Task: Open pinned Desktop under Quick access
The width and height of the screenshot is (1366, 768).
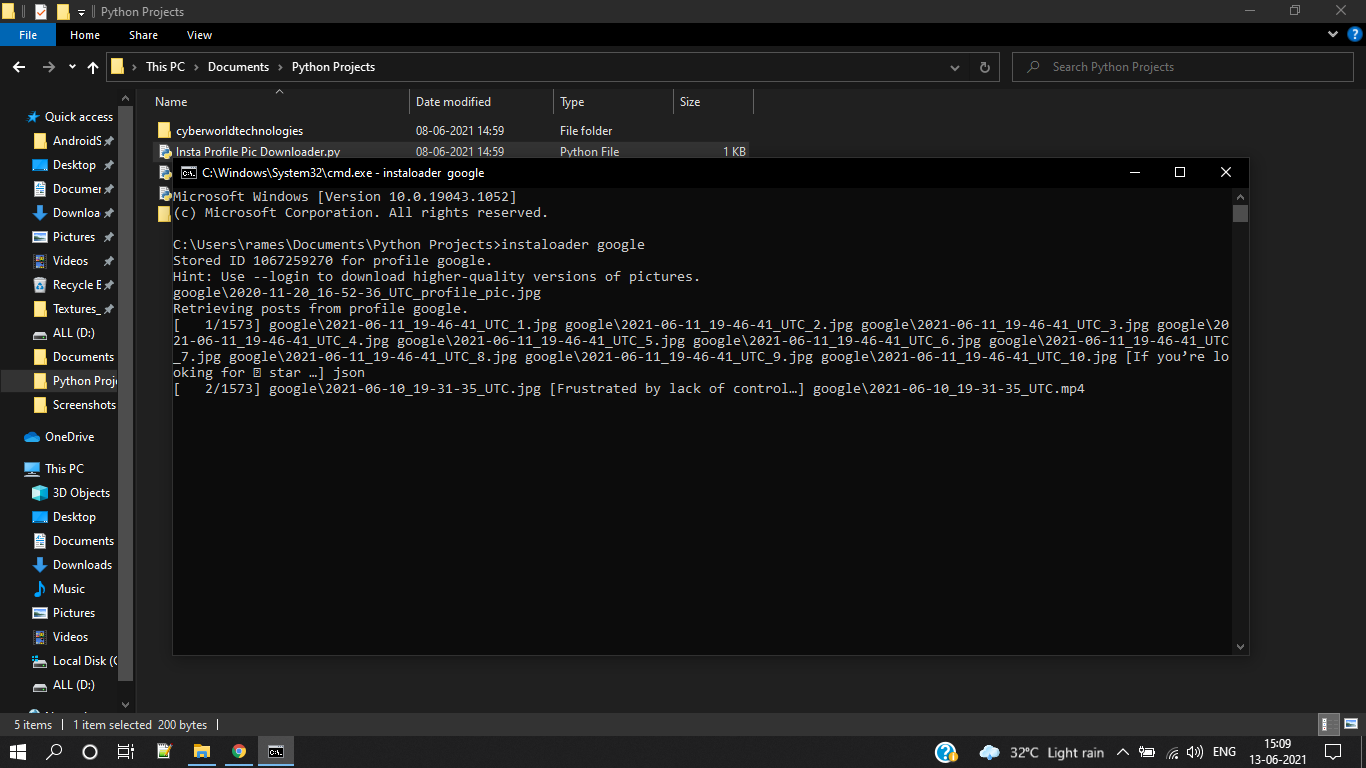Action: (74, 165)
